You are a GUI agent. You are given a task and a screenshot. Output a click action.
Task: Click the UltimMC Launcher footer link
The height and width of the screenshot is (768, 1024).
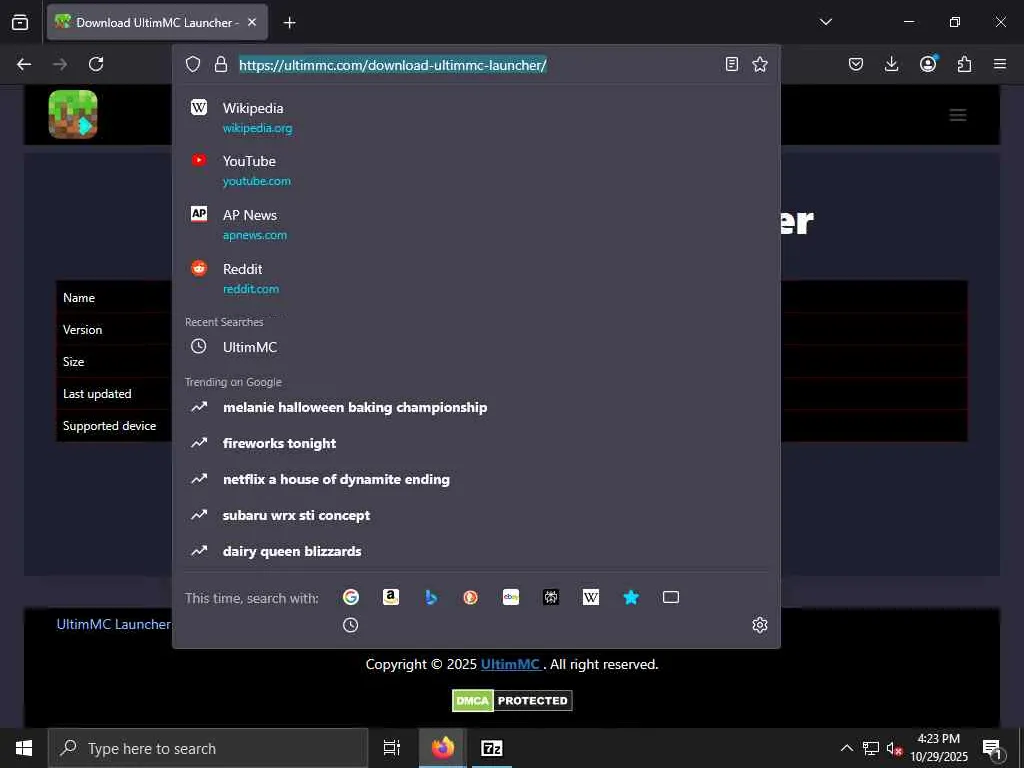114,624
